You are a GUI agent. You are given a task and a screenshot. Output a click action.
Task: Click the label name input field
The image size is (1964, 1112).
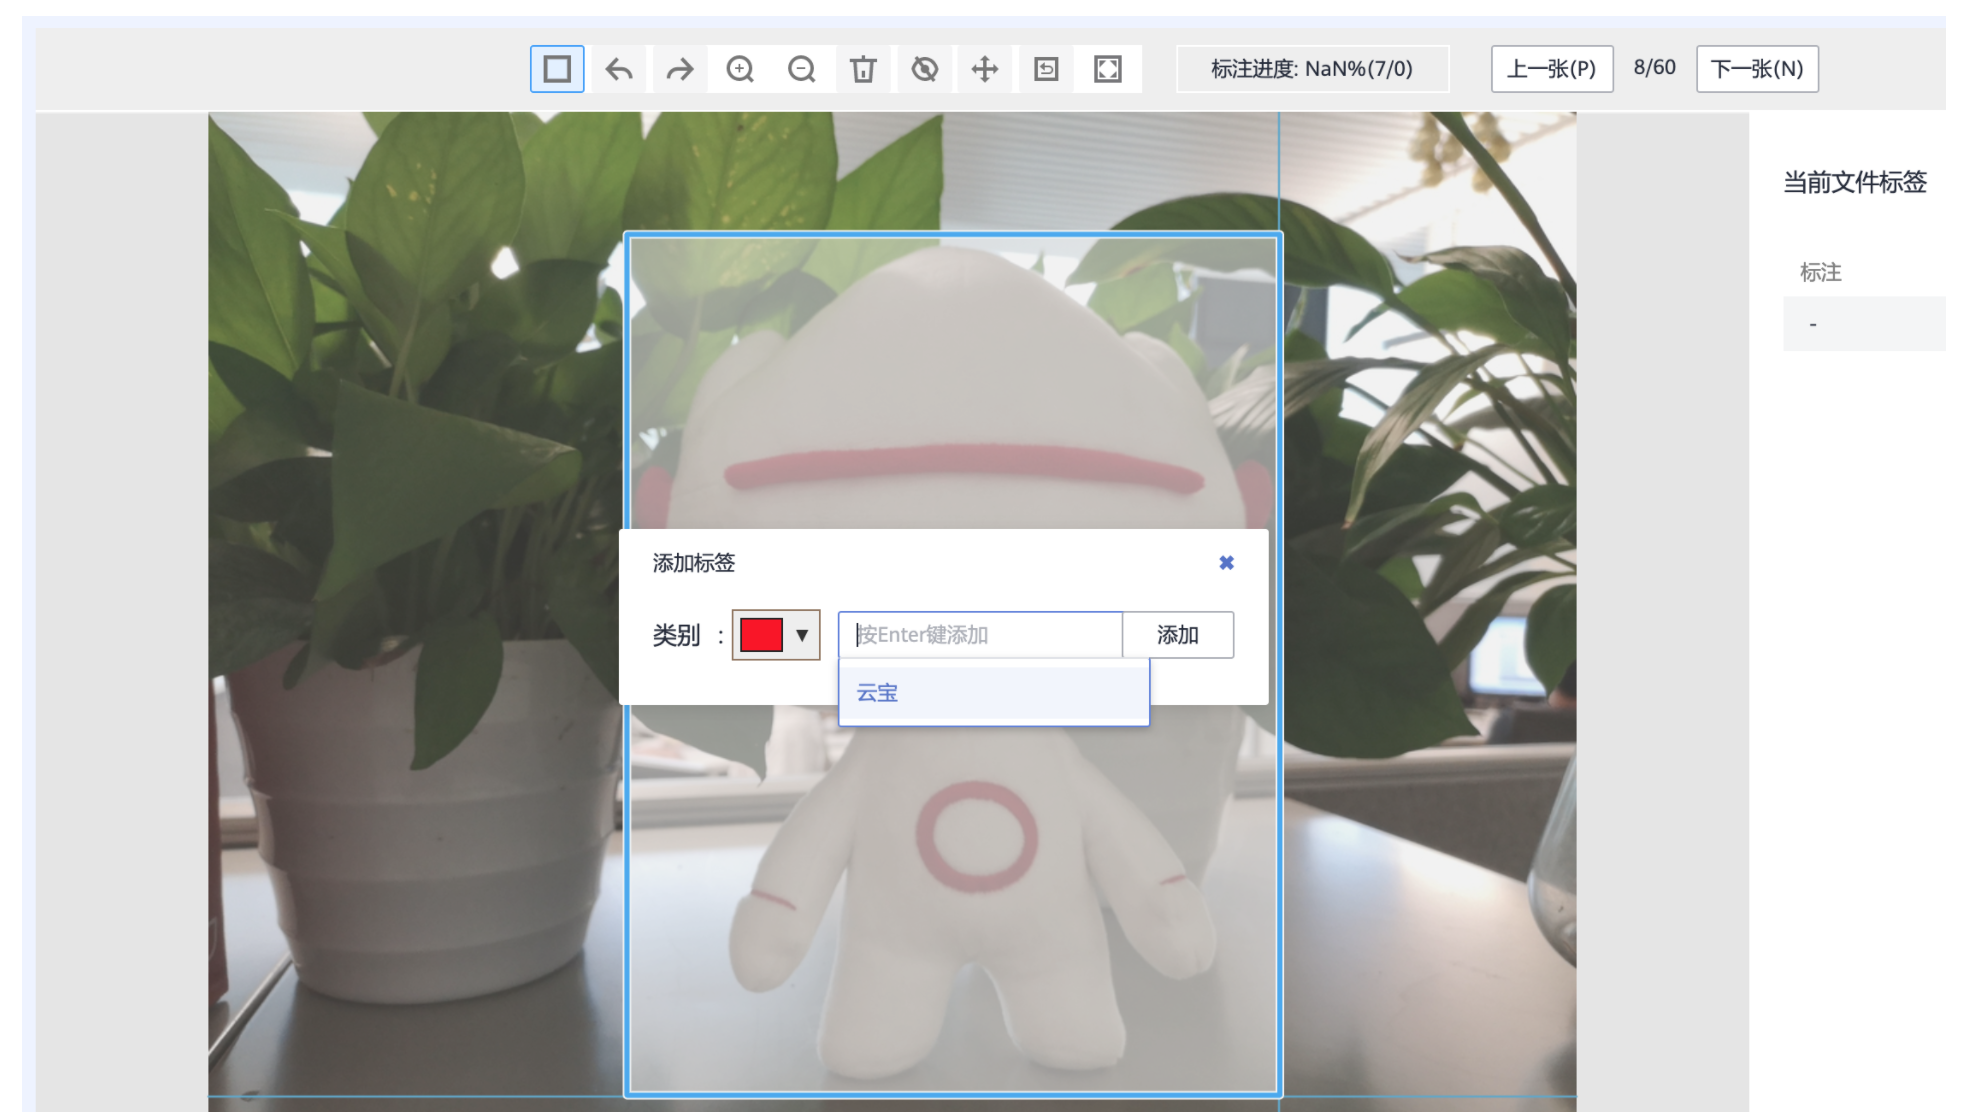(x=980, y=635)
